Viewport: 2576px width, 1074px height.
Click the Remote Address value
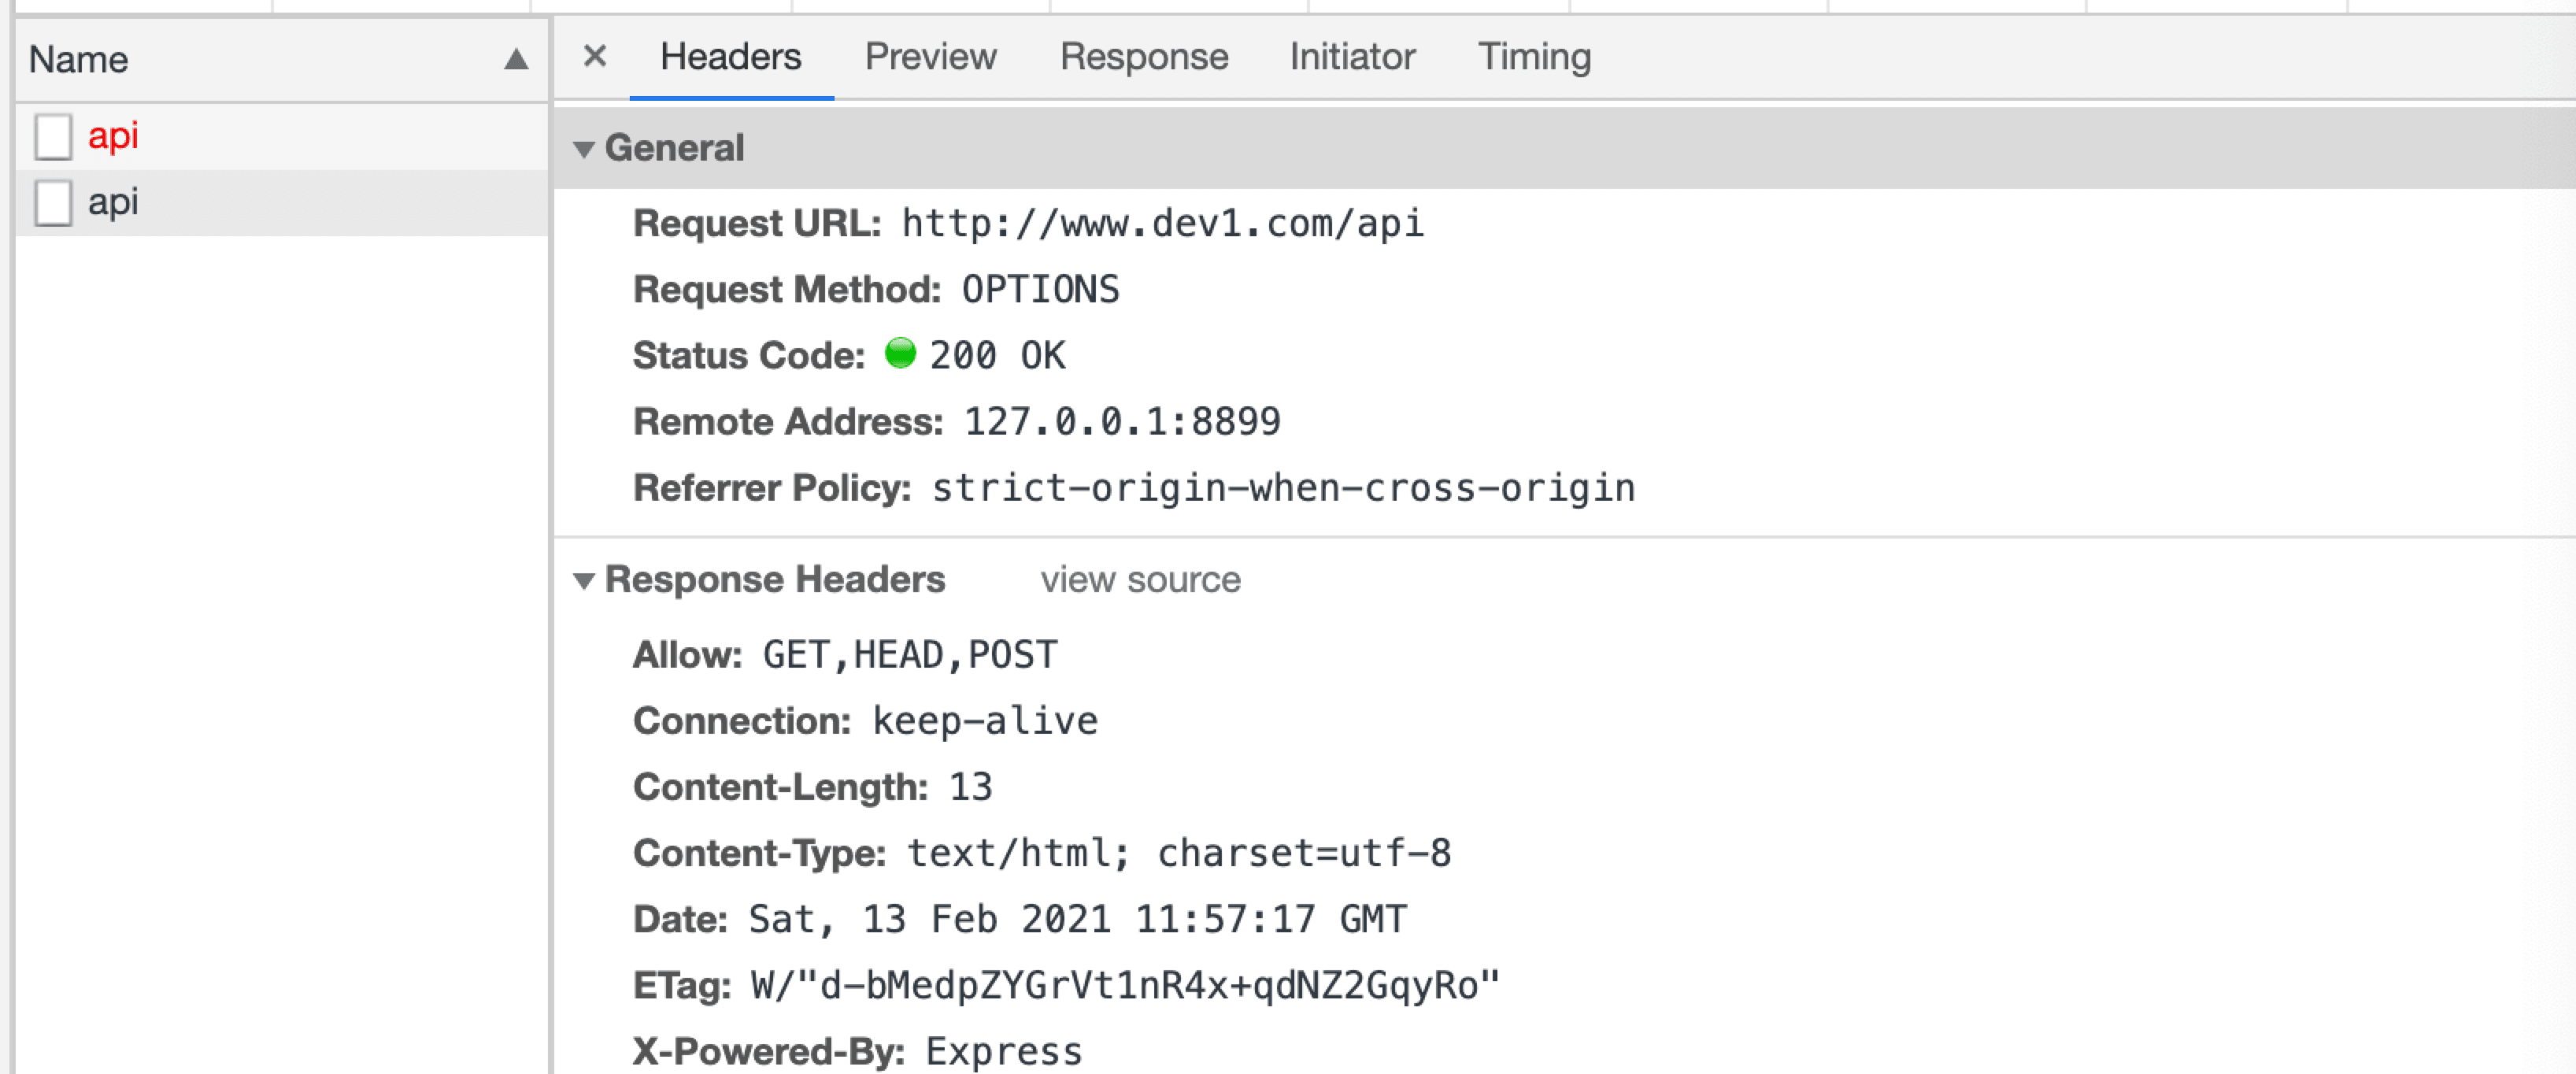(x=1121, y=421)
